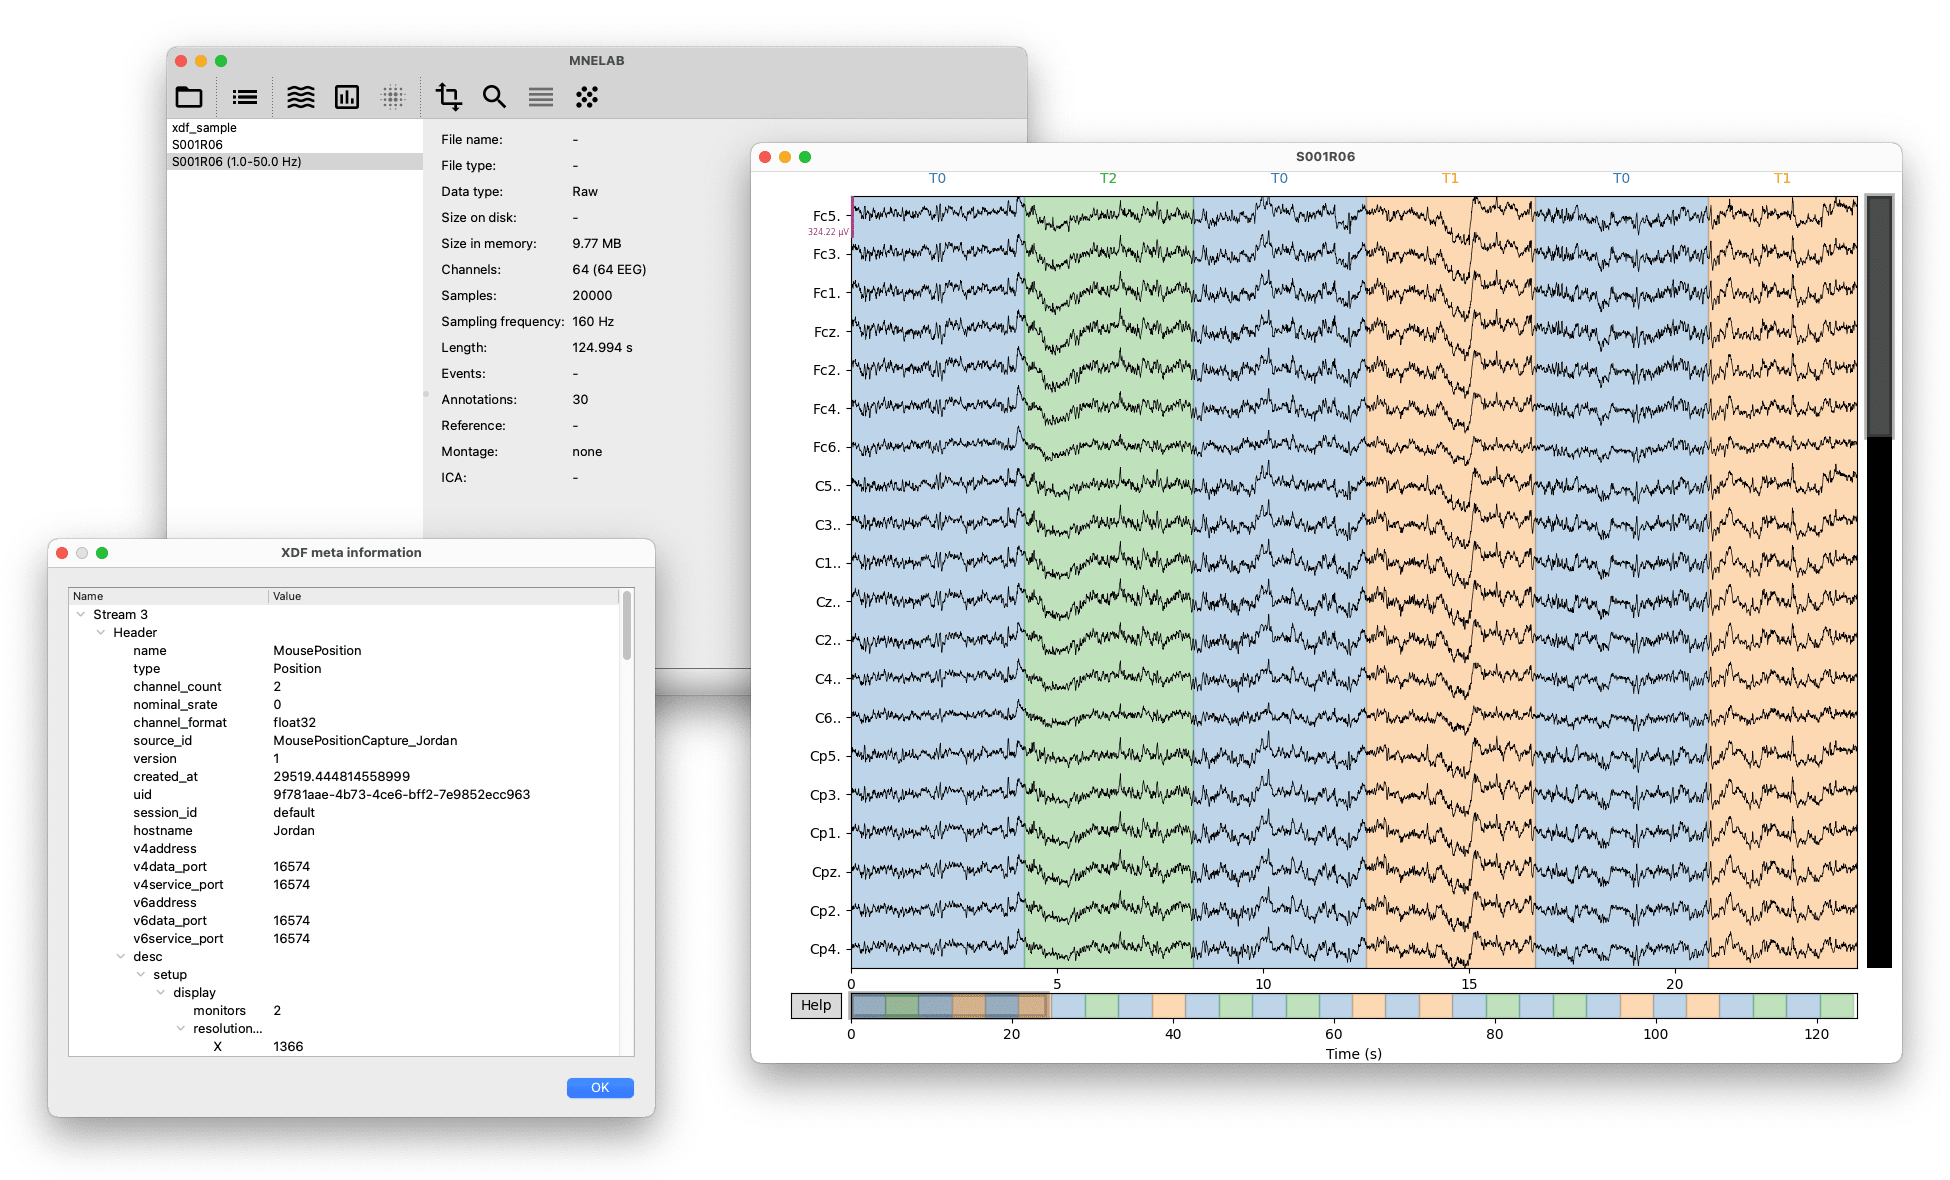Select the Crop data tool
The image size is (1950, 1180).
[x=449, y=97]
